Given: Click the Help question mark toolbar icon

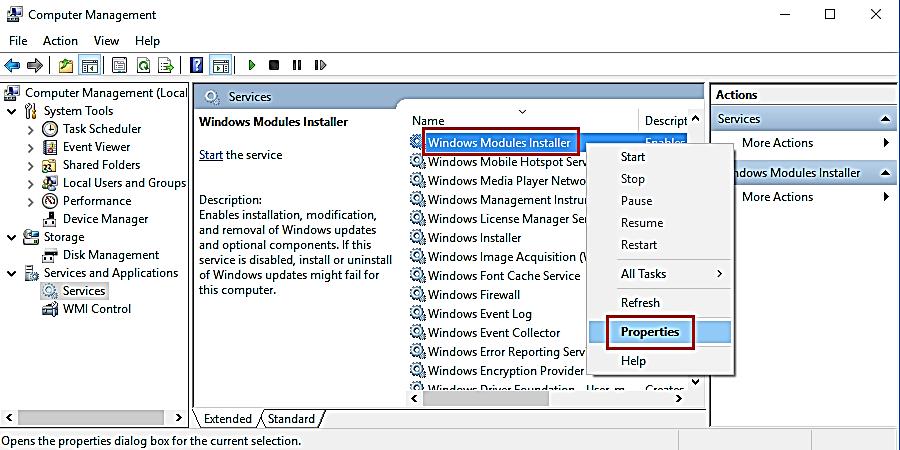Looking at the screenshot, I should (x=197, y=65).
